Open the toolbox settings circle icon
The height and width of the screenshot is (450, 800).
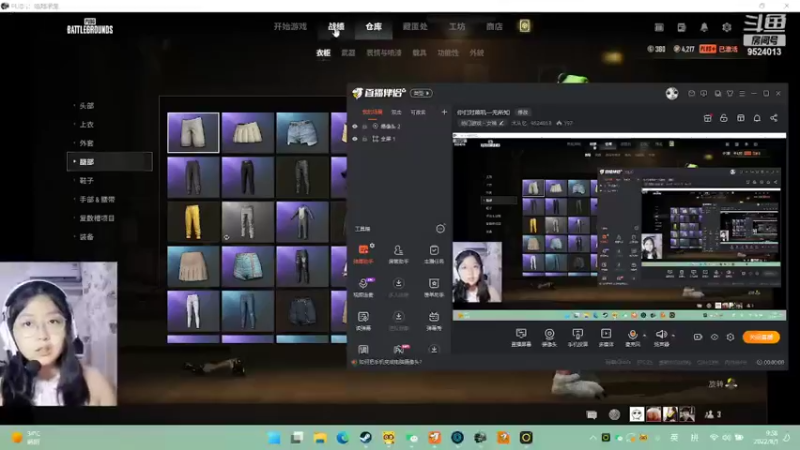point(440,229)
